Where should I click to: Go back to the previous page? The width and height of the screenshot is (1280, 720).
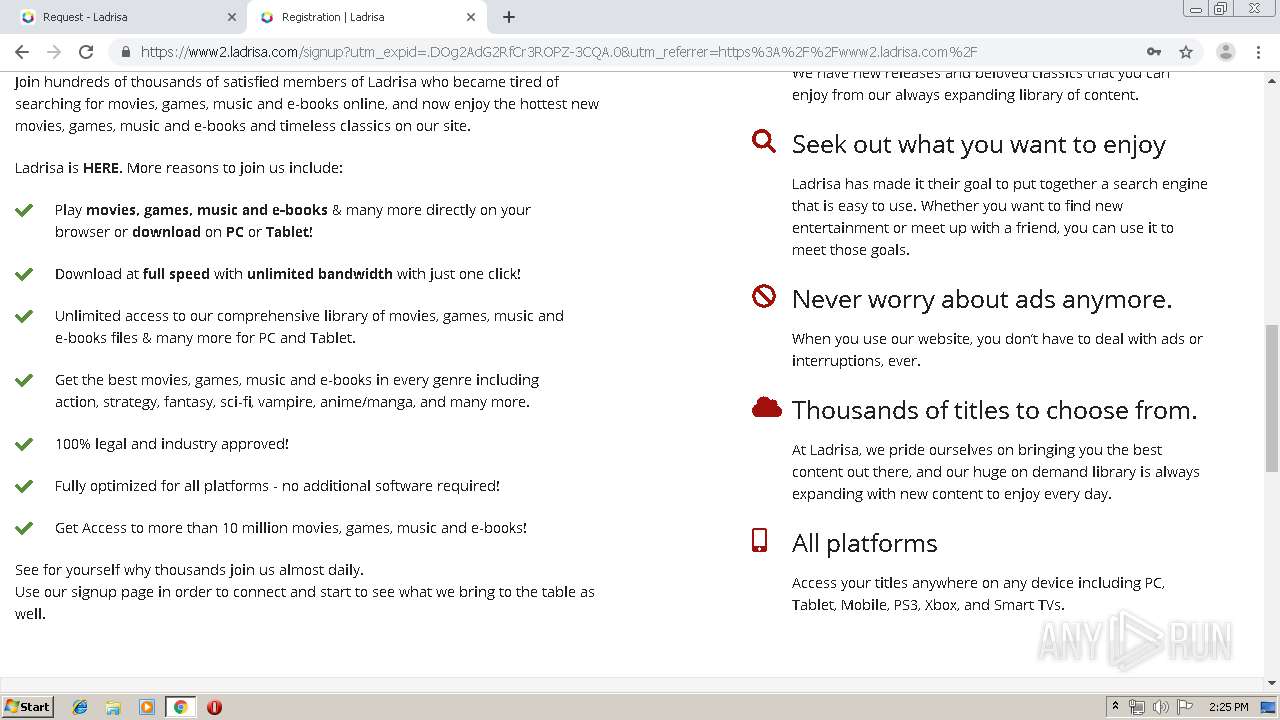coord(22,52)
